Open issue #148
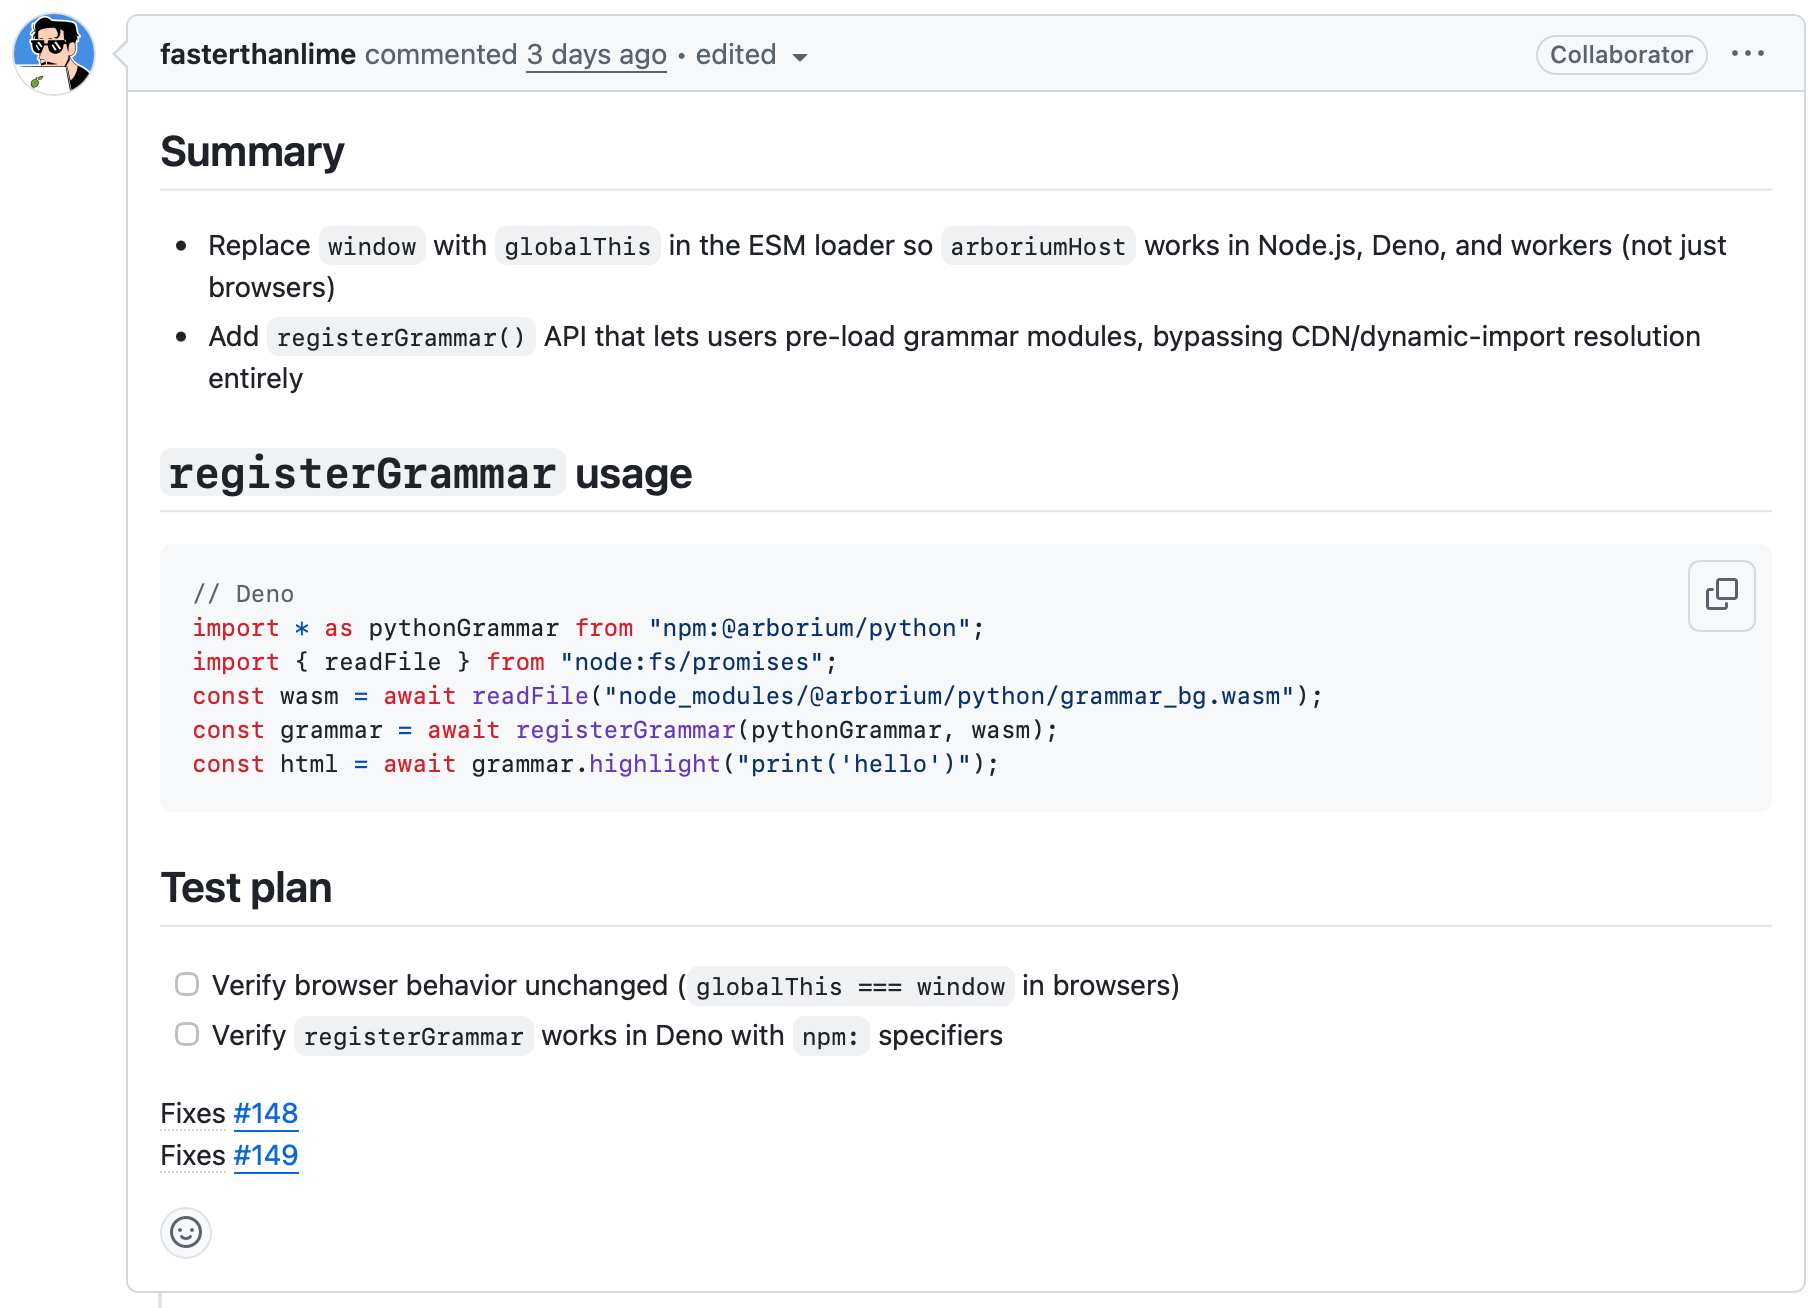Screen dimensions: 1820x1308 coord(265,1113)
